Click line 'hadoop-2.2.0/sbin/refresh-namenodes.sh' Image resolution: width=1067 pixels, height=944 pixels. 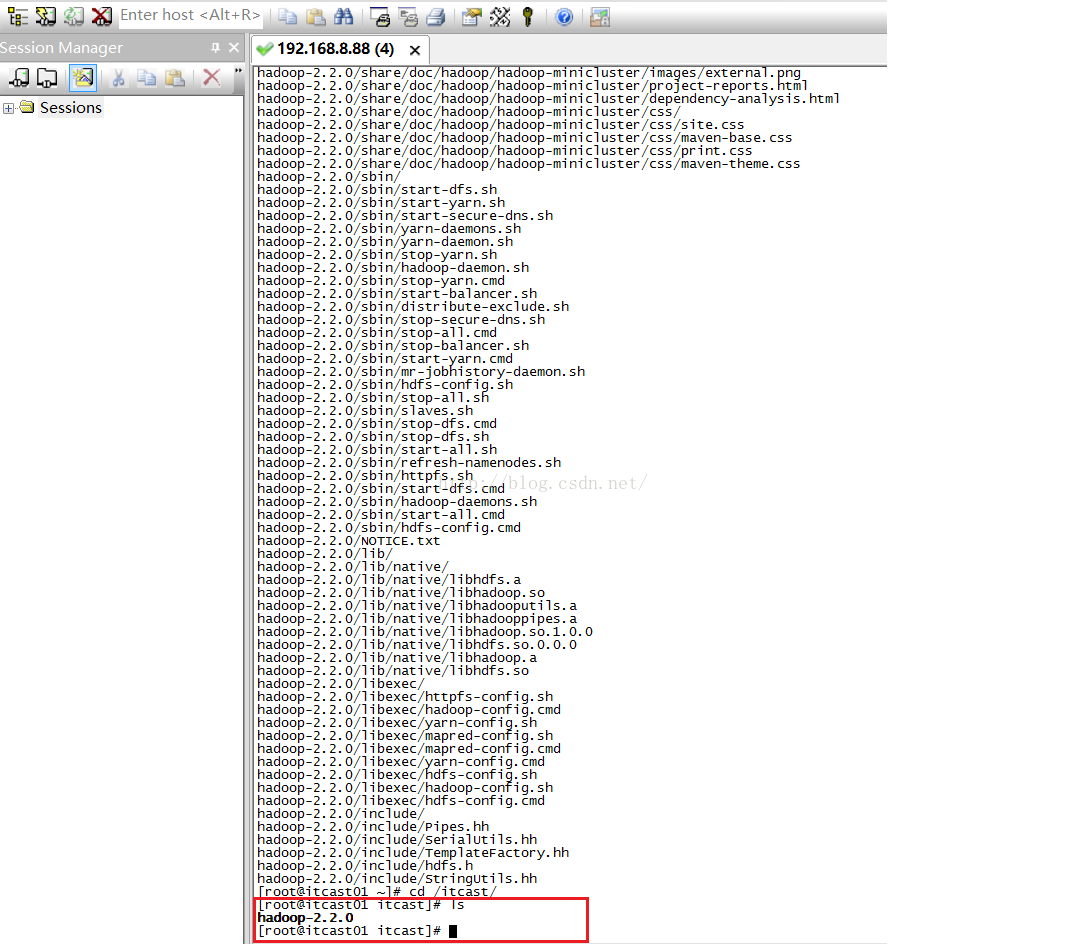point(409,462)
